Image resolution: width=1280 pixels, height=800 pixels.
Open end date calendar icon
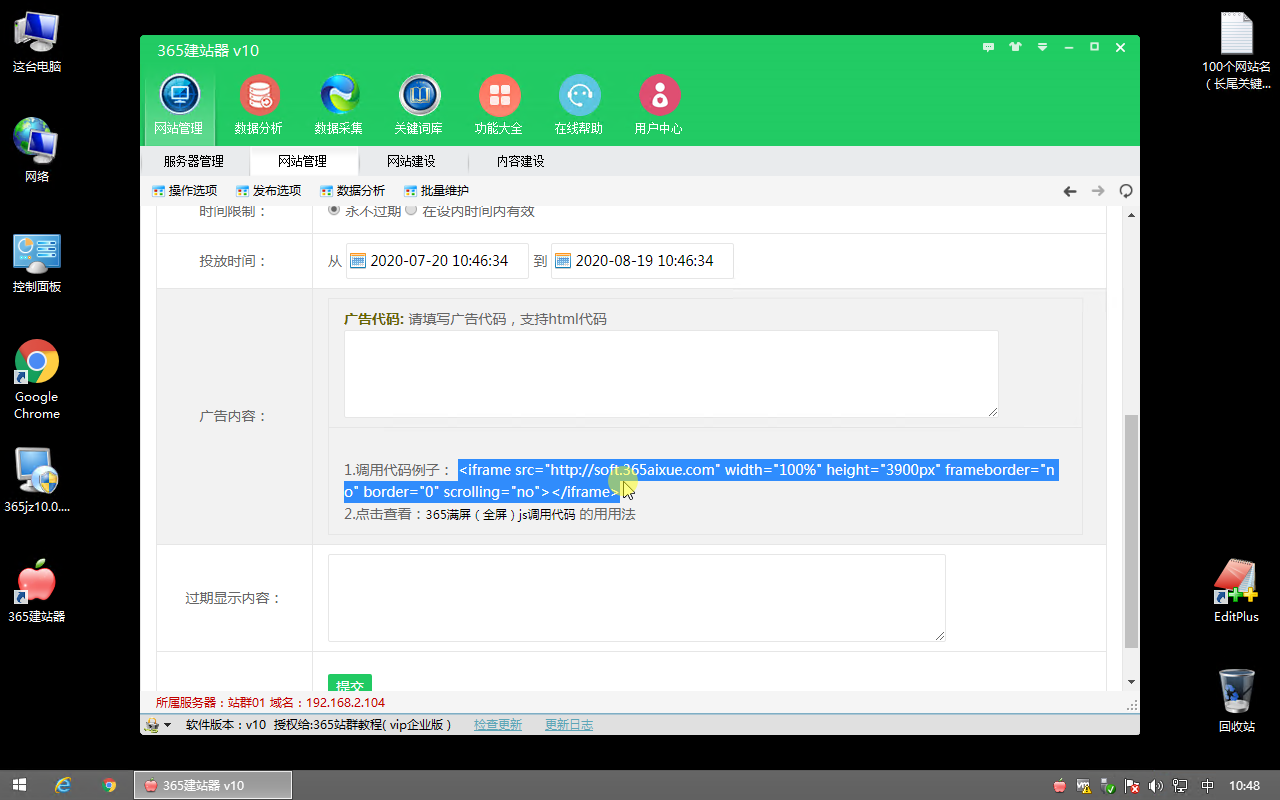tap(563, 261)
